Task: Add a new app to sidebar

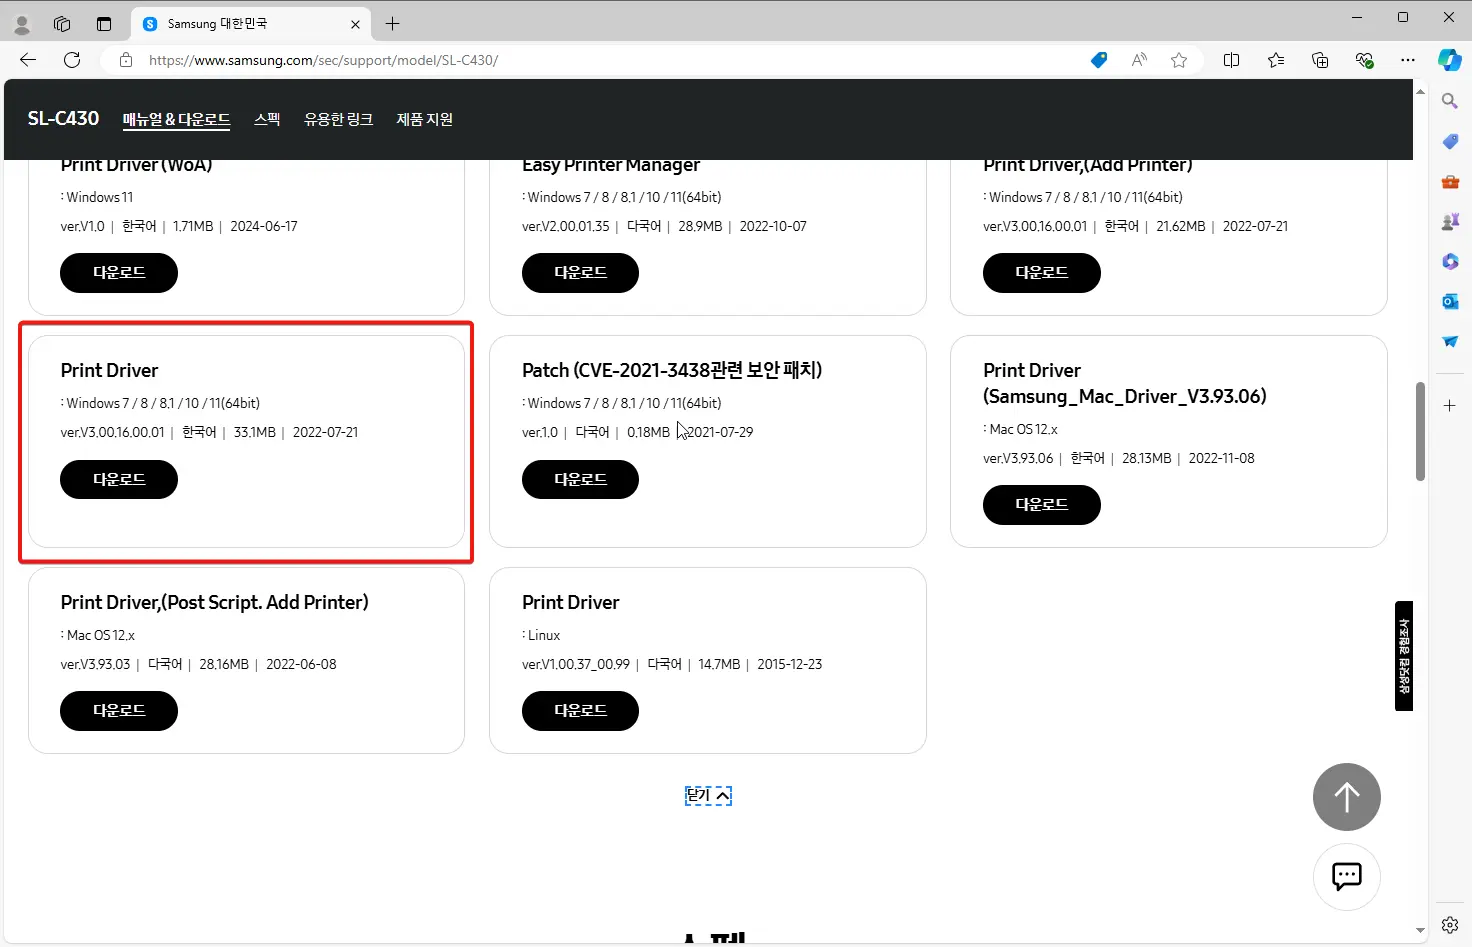Action: click(x=1450, y=405)
